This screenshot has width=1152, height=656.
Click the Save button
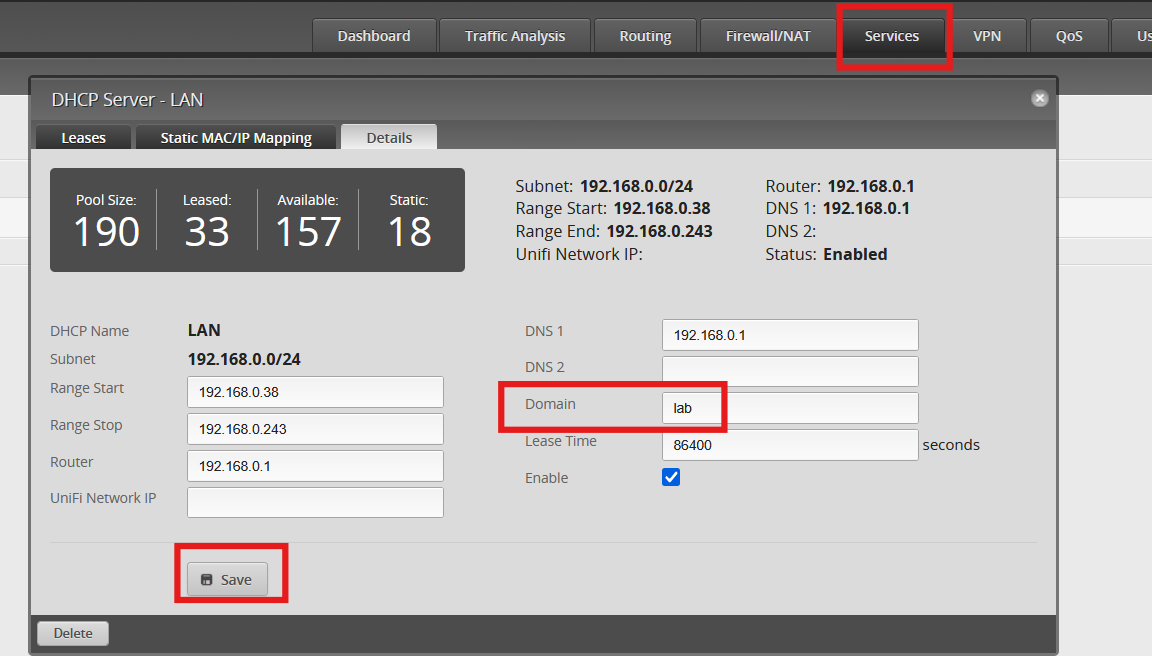tap(227, 580)
